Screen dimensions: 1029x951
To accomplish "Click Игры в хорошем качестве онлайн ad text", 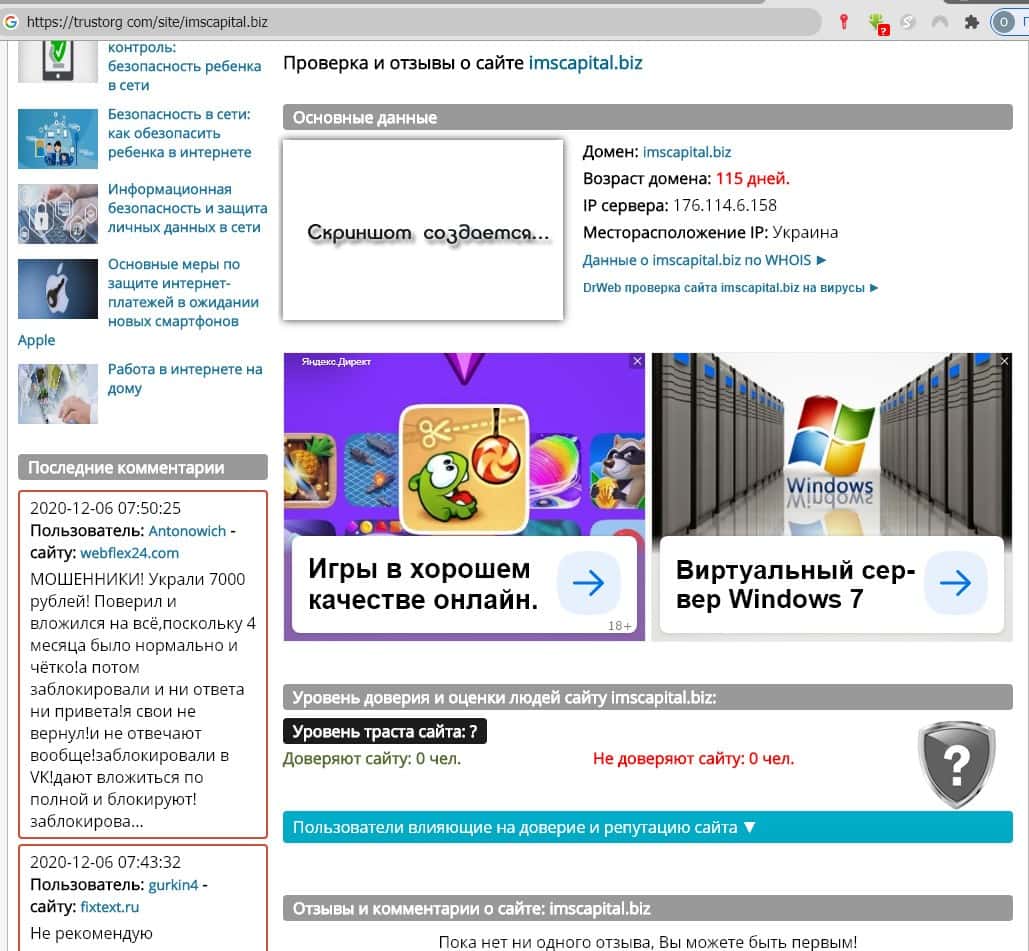I will point(423,584).
